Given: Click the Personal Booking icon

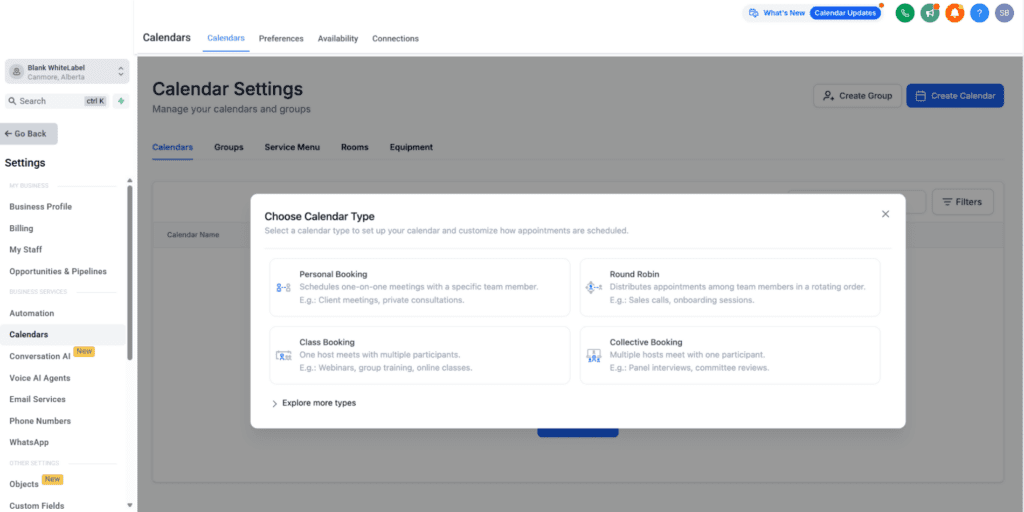Looking at the screenshot, I should click(283, 287).
